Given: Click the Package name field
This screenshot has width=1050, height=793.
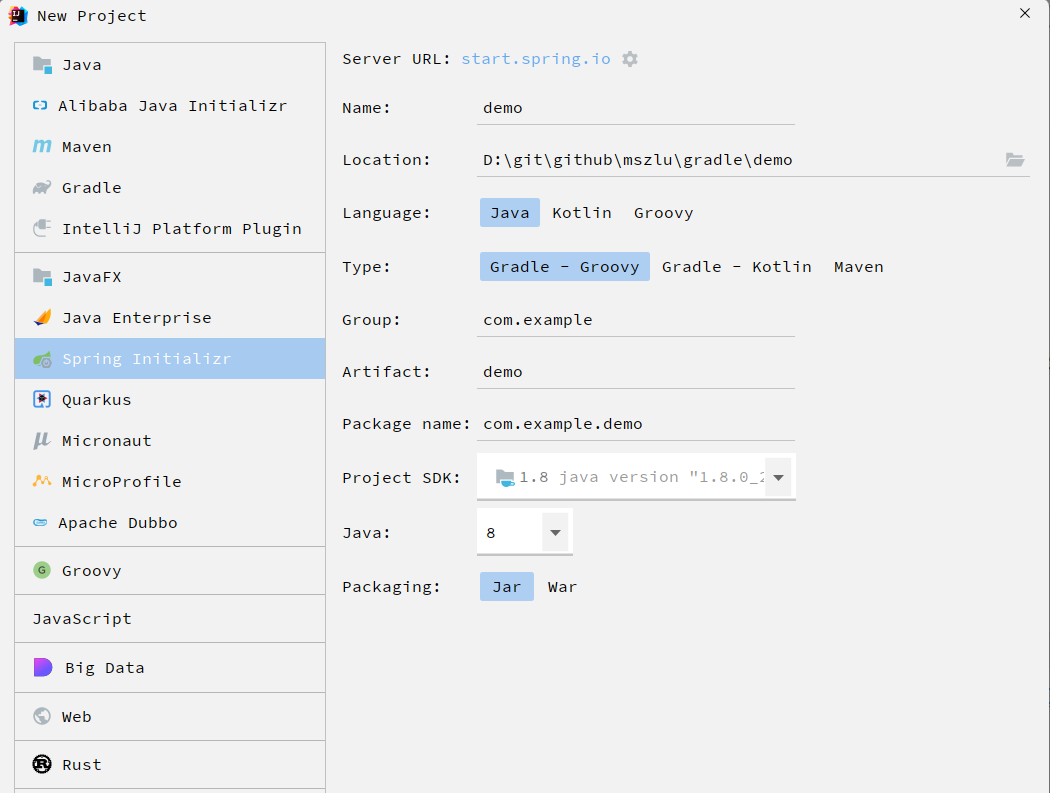Looking at the screenshot, I should pos(635,424).
